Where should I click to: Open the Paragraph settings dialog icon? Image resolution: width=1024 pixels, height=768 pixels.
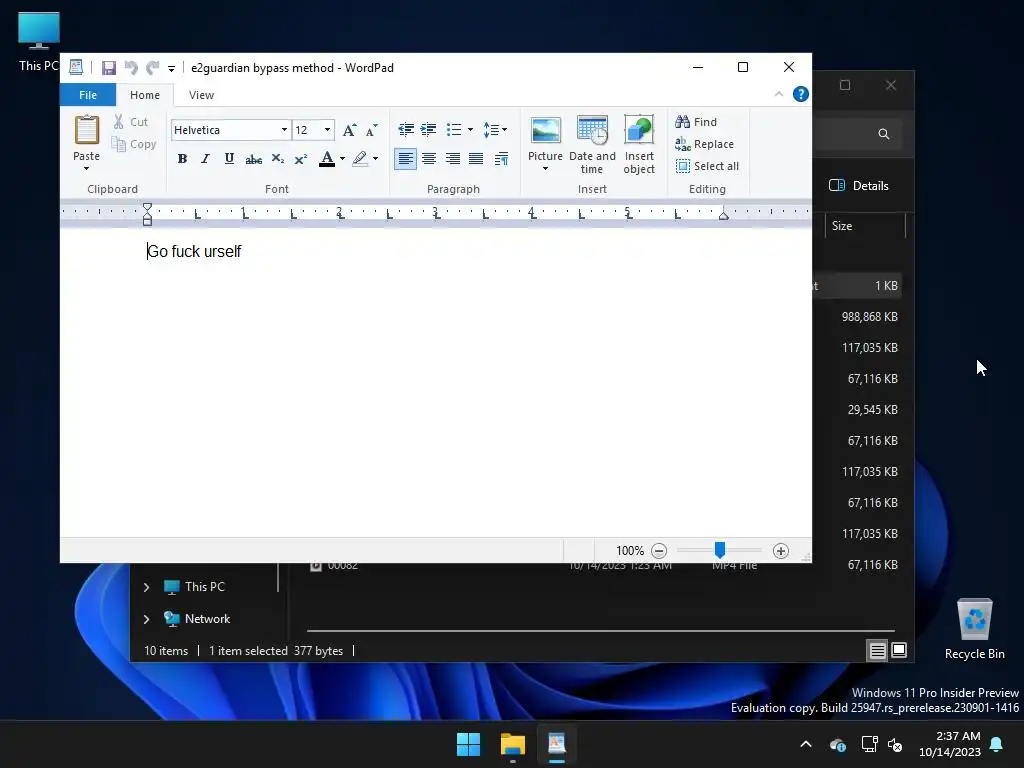(x=502, y=159)
